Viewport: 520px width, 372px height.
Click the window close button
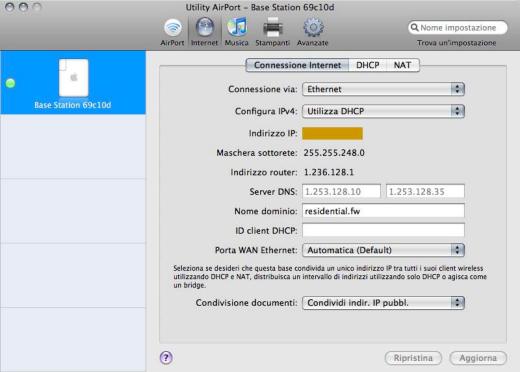pyautogui.click(x=10, y=7)
